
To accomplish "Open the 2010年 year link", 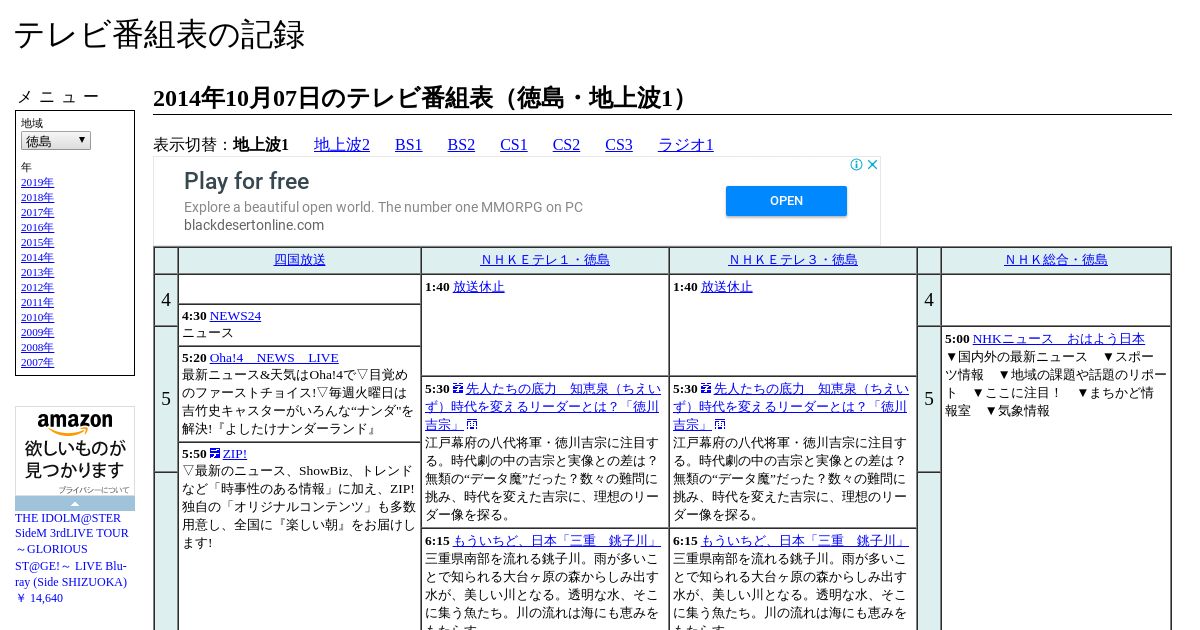I will click(37, 317).
